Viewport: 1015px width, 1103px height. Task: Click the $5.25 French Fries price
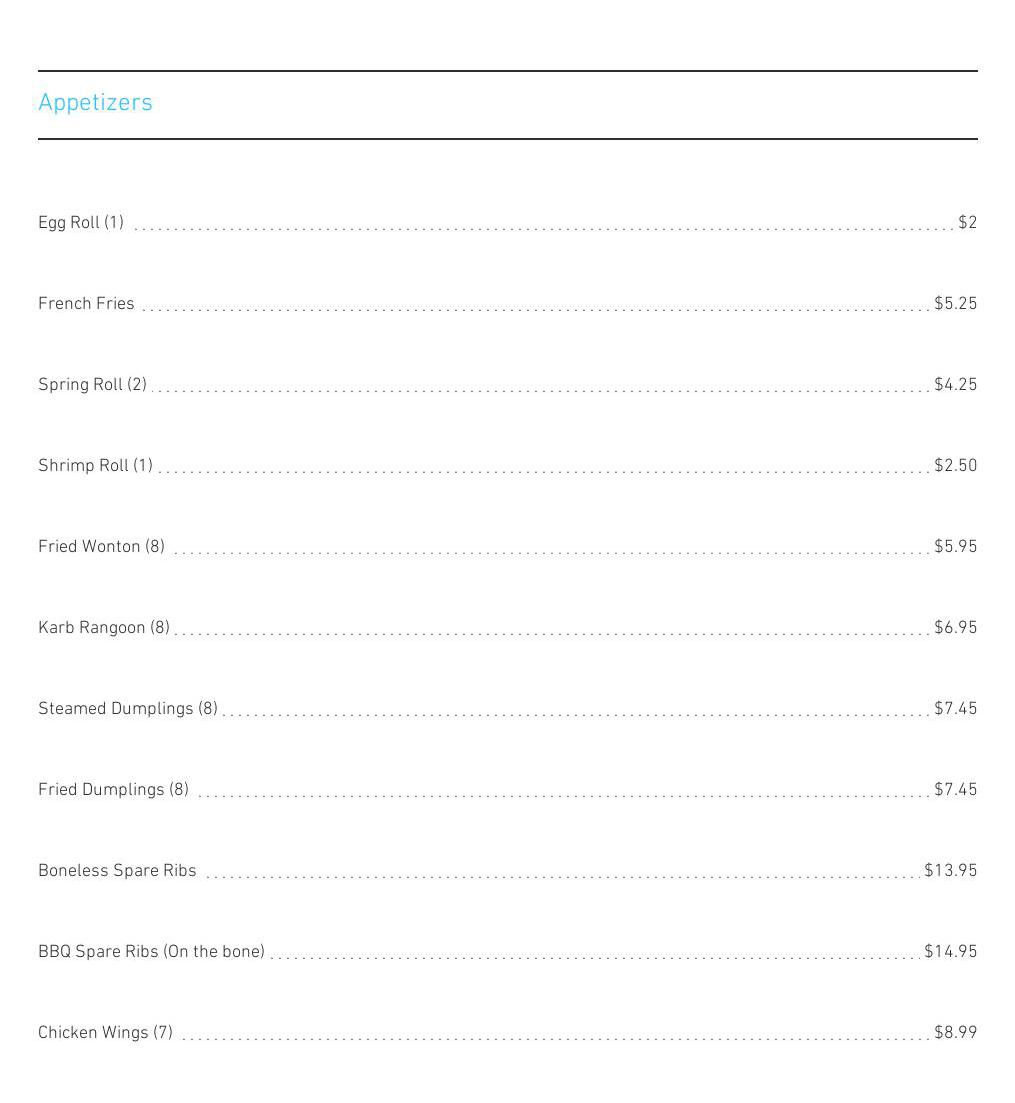coord(955,303)
